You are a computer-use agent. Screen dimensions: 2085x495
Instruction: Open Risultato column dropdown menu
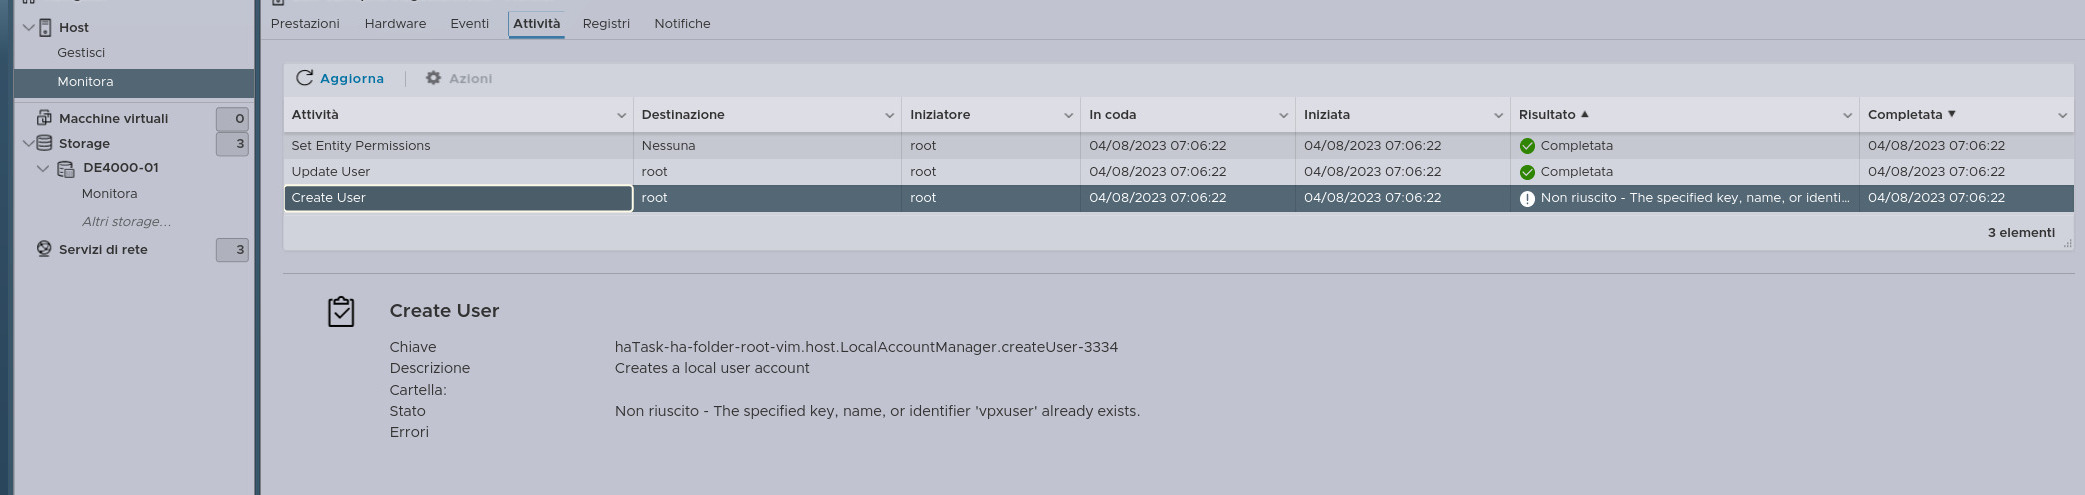pyautogui.click(x=1847, y=116)
